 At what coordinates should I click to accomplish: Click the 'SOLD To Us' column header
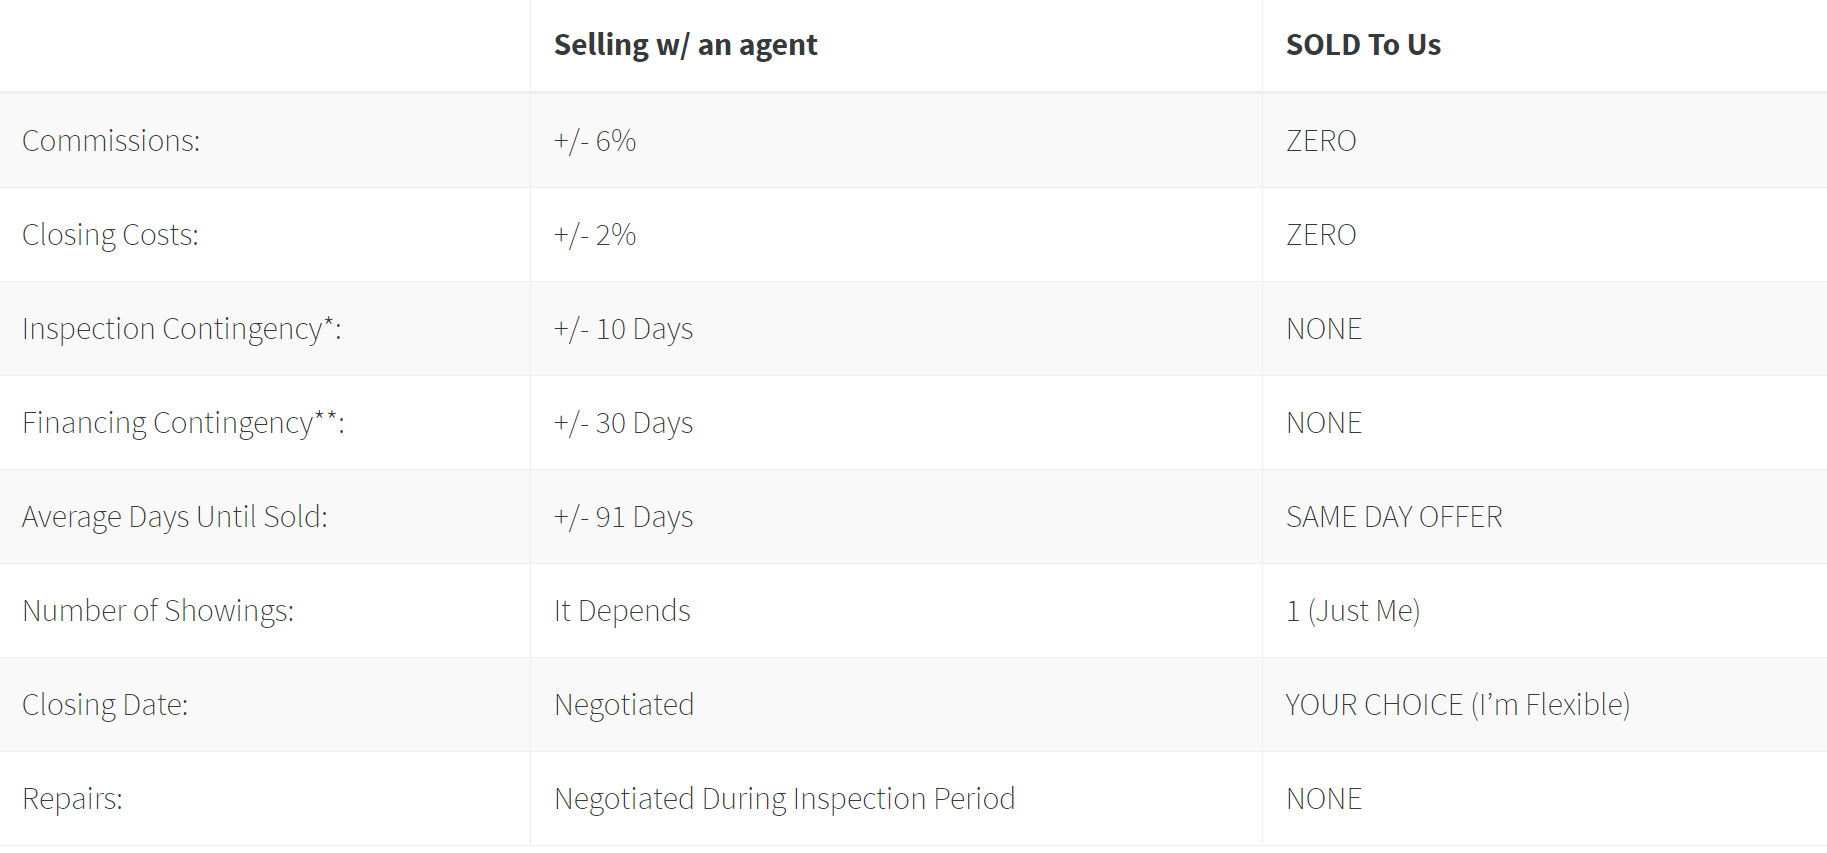pos(1363,45)
